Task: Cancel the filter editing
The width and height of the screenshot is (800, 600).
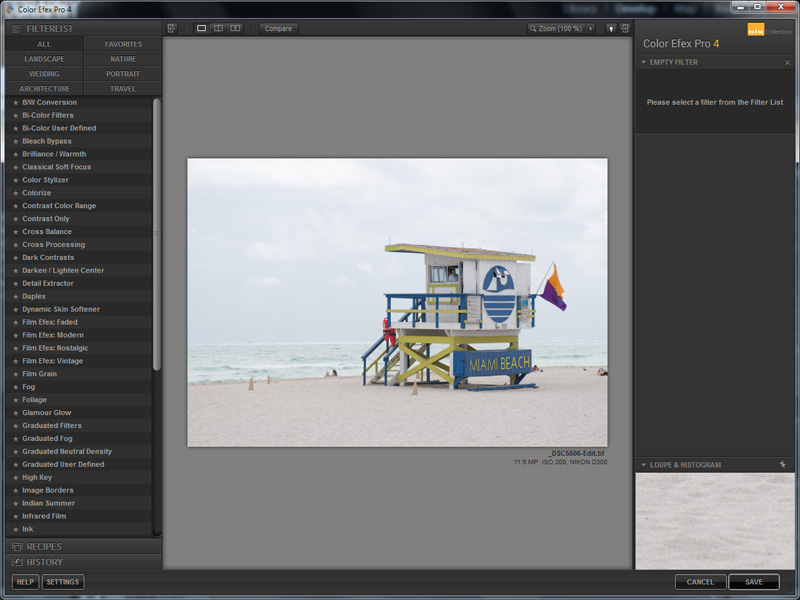Action: click(x=700, y=582)
